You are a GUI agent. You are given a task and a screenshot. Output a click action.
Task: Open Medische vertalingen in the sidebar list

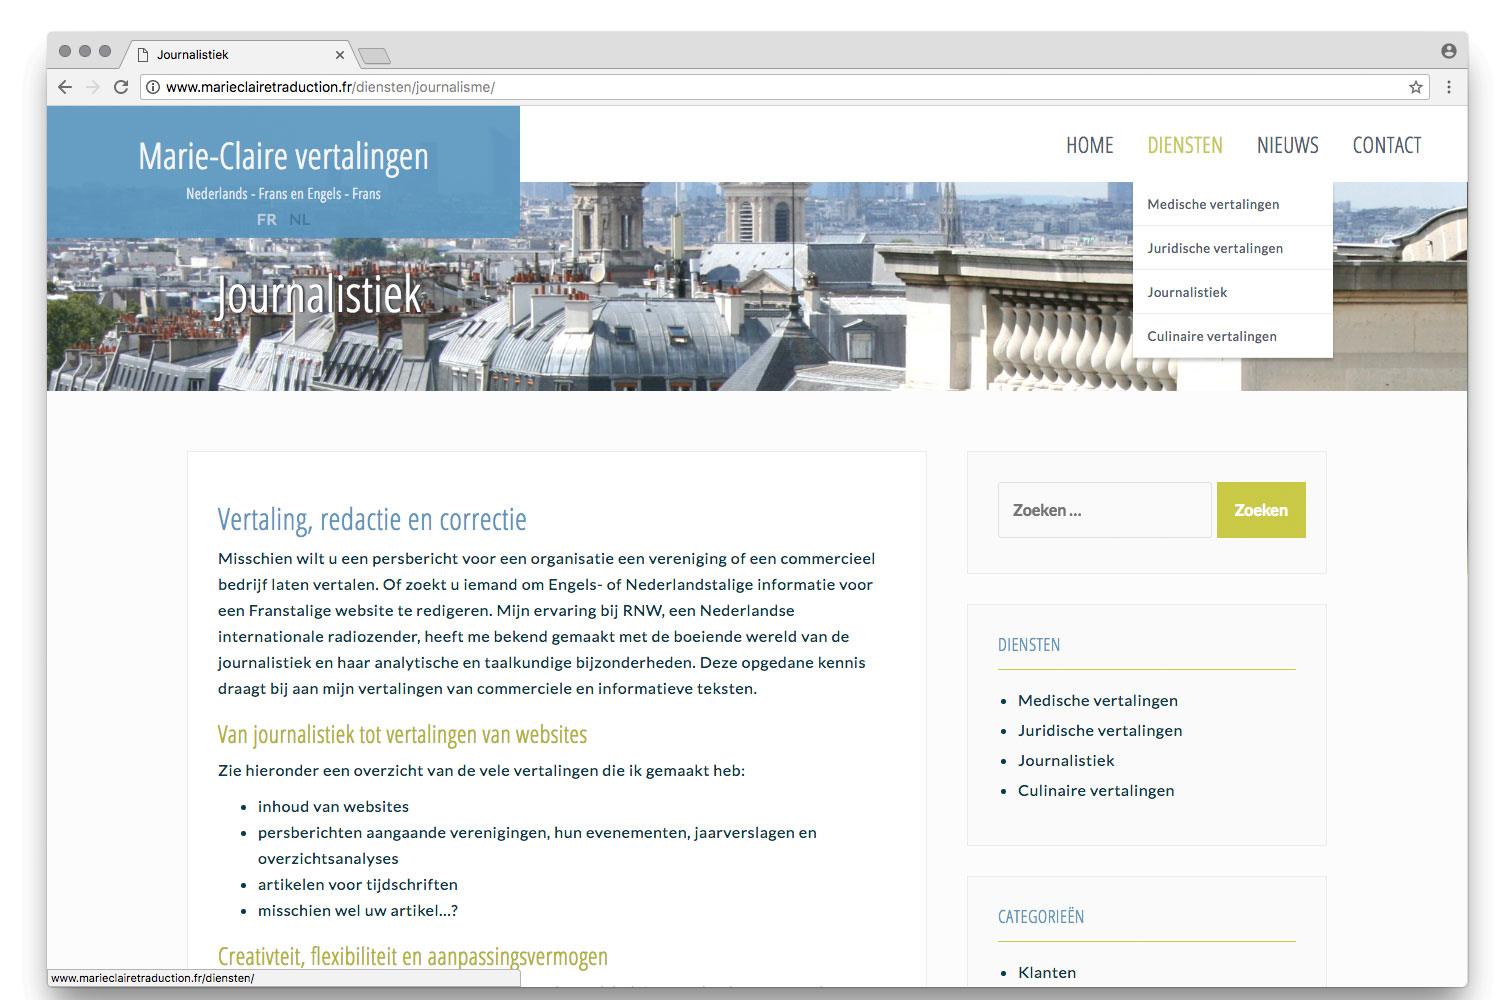point(1098,700)
